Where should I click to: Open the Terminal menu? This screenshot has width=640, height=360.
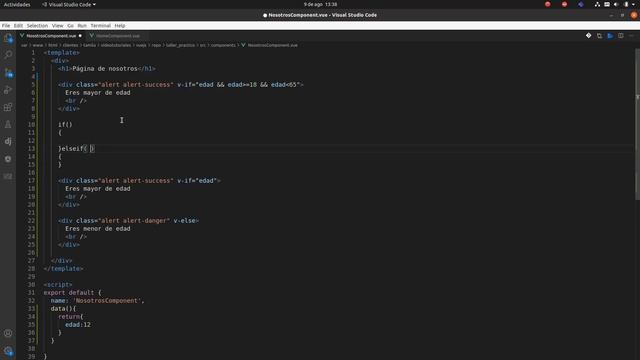coord(100,26)
